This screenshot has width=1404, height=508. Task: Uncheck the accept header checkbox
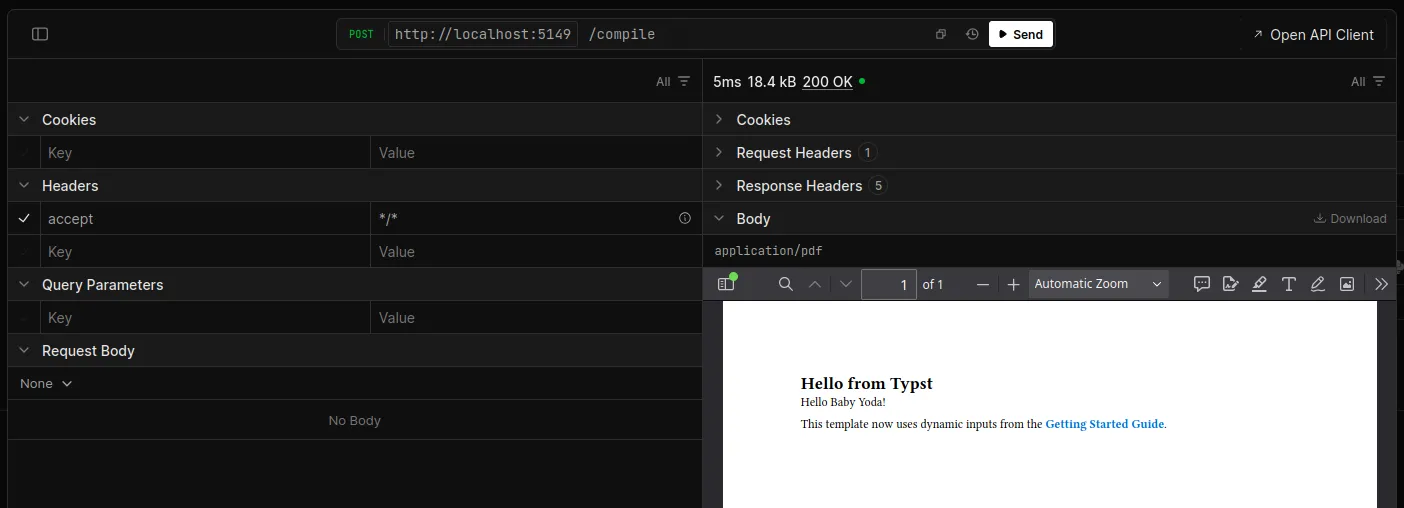coord(24,218)
